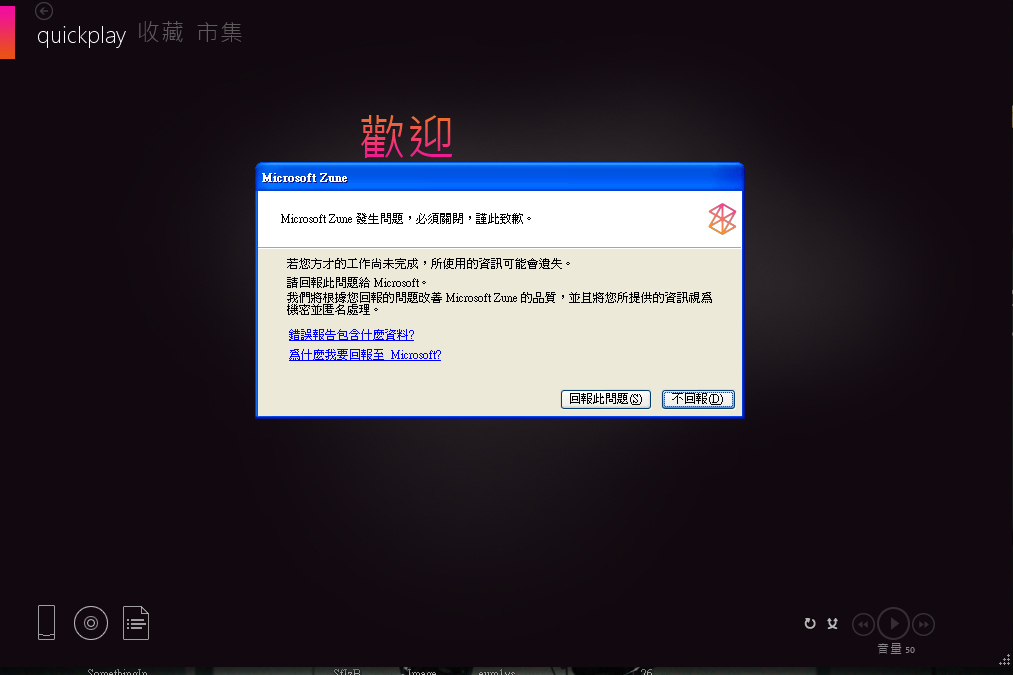
Task: Skip to the previous track
Action: 864,624
